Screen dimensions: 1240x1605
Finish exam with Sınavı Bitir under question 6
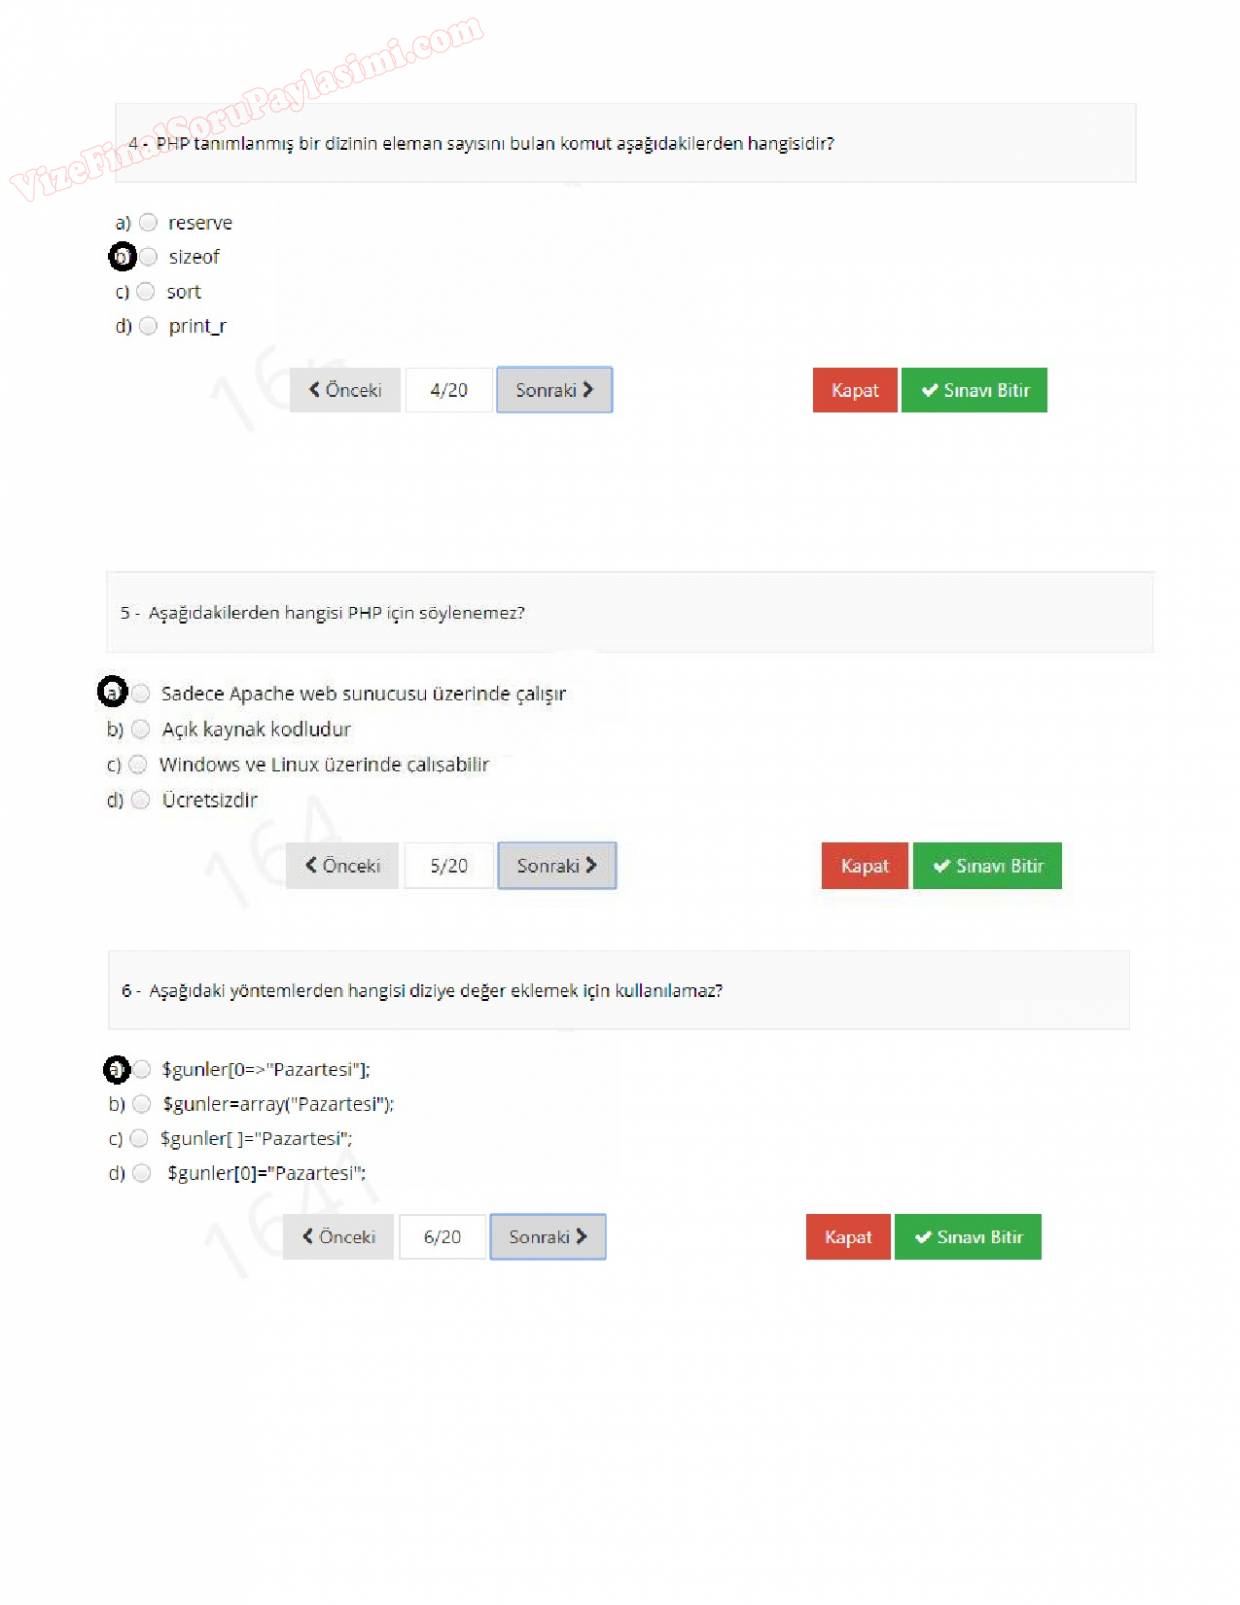pyautogui.click(x=967, y=1237)
